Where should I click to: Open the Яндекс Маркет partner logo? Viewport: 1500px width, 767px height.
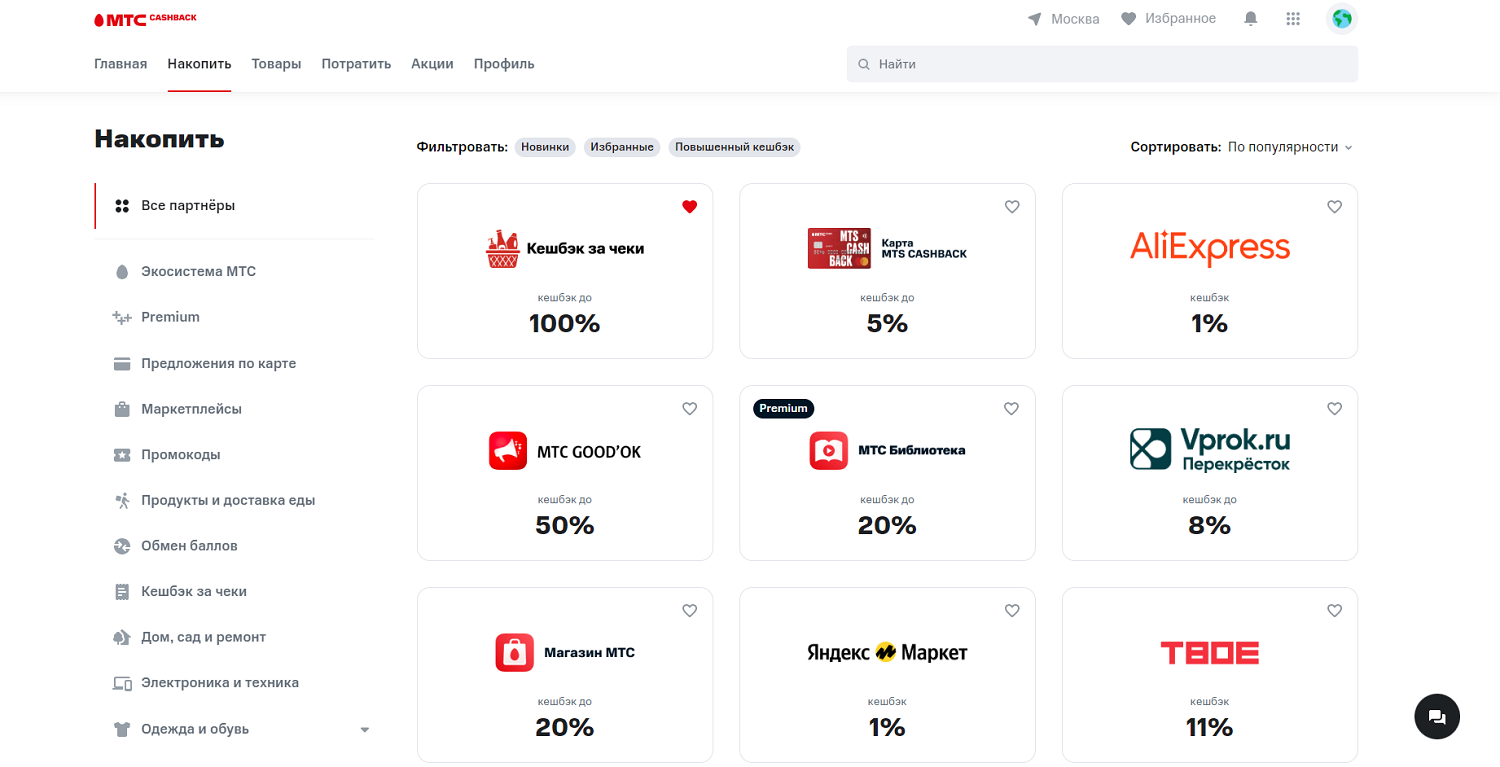[887, 653]
